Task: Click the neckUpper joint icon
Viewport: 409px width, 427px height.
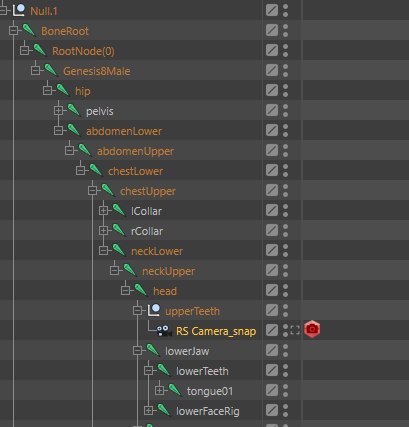Action: [x=130, y=270]
